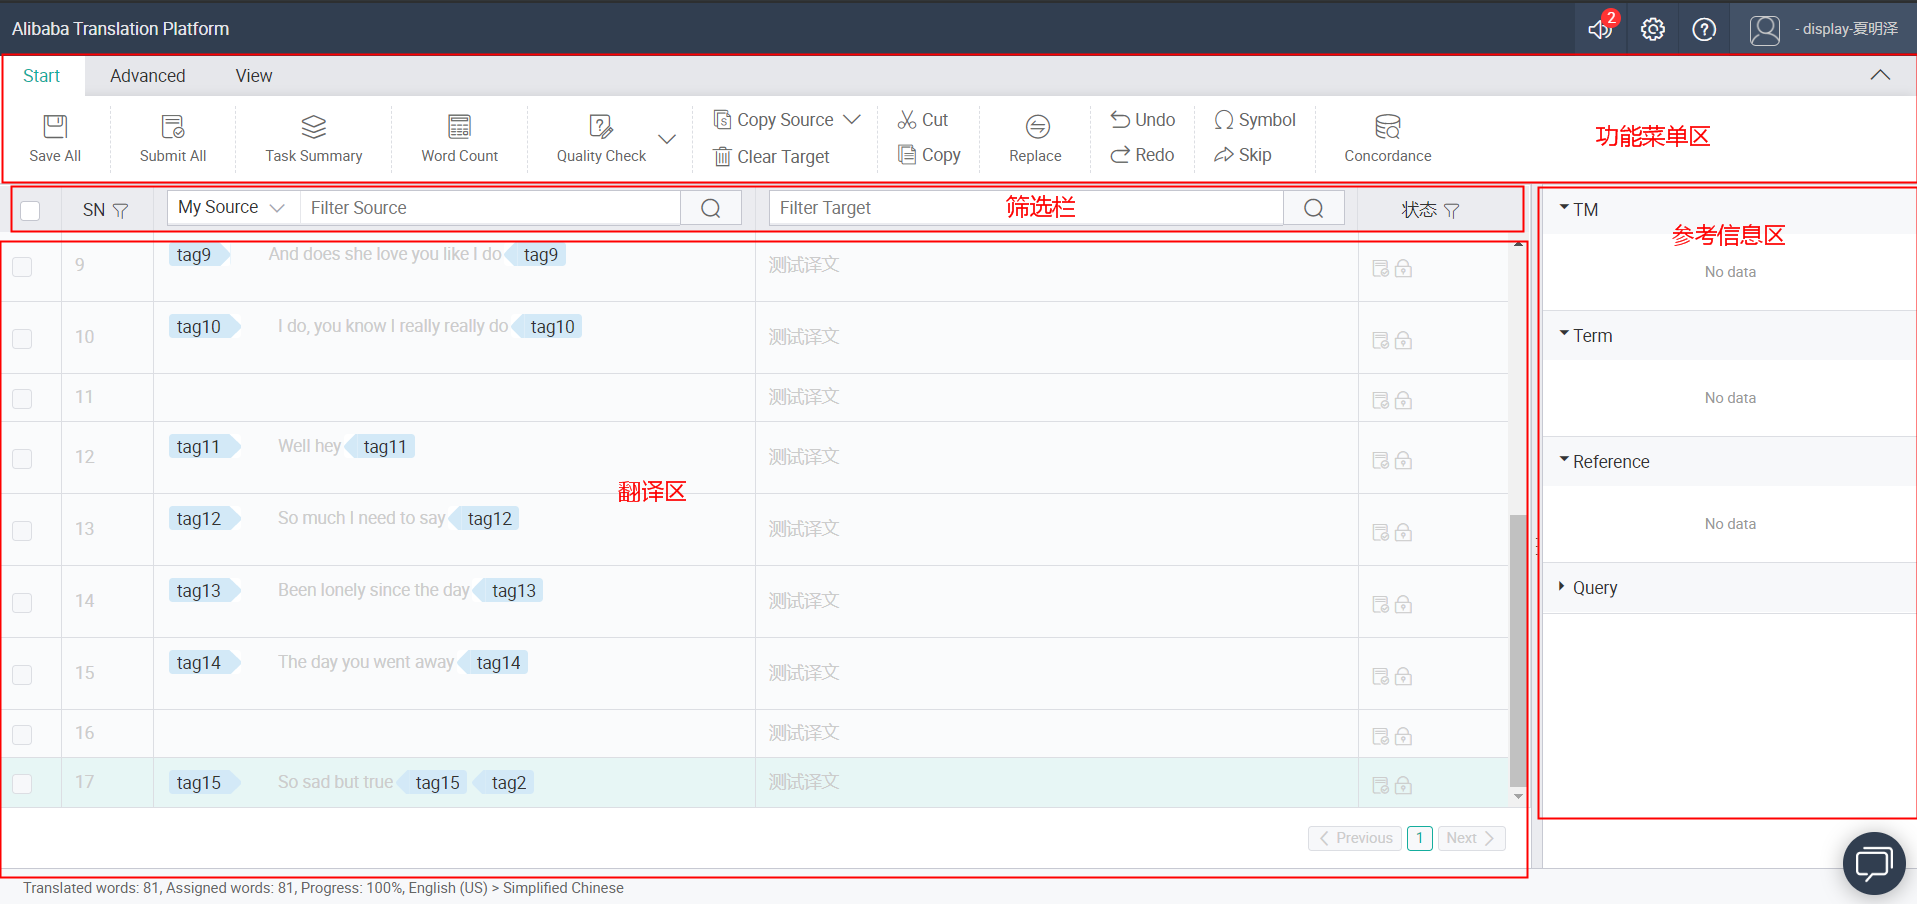Toggle the select-all checkbox in header
Screen dimensions: 1917x904
click(x=30, y=210)
